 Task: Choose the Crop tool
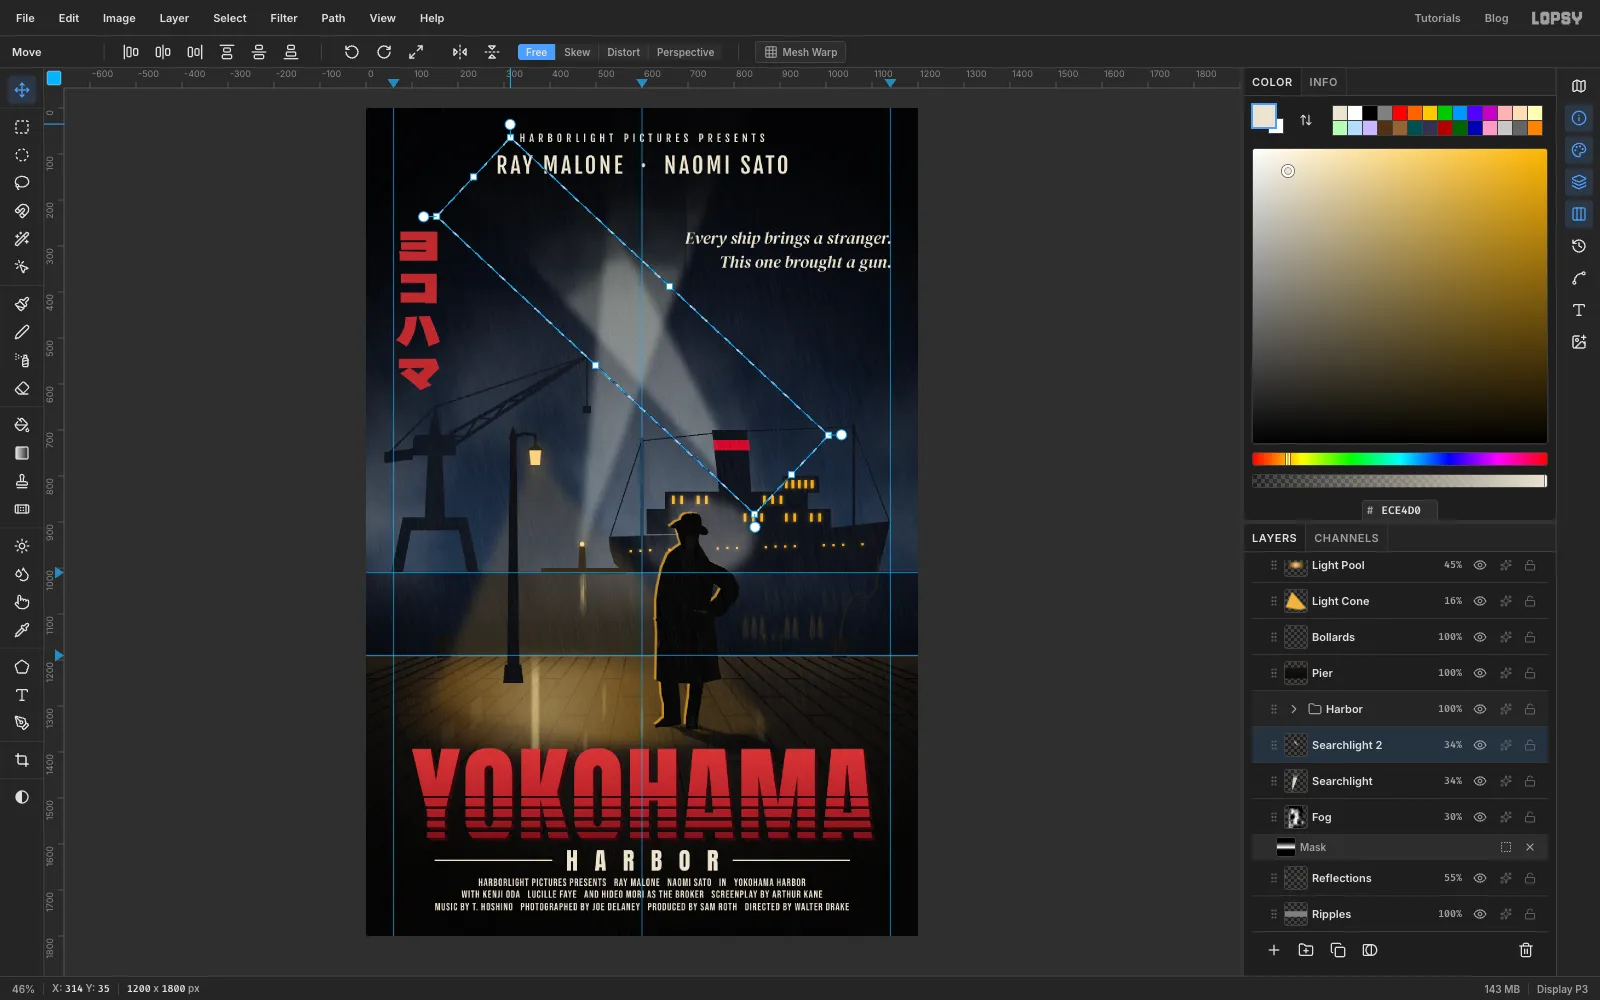22,760
